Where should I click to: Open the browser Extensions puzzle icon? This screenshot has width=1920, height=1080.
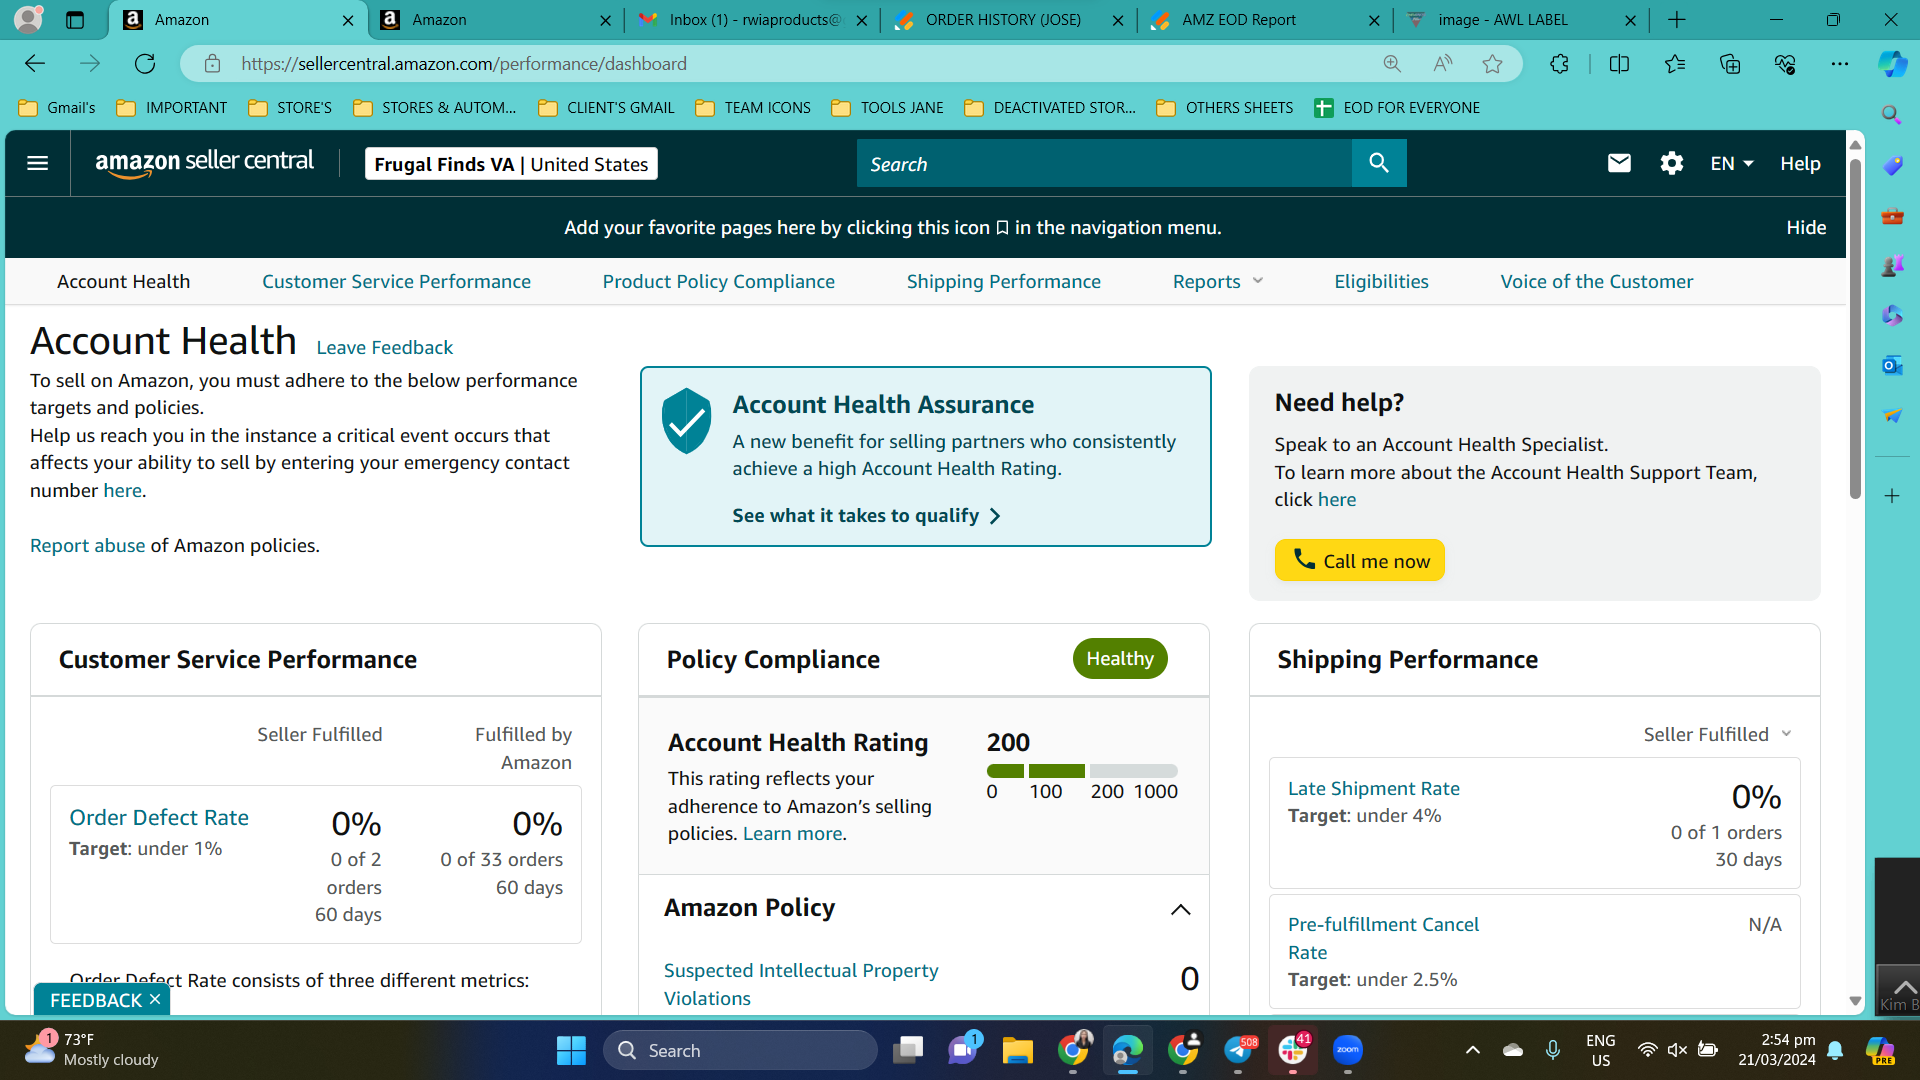pos(1559,64)
